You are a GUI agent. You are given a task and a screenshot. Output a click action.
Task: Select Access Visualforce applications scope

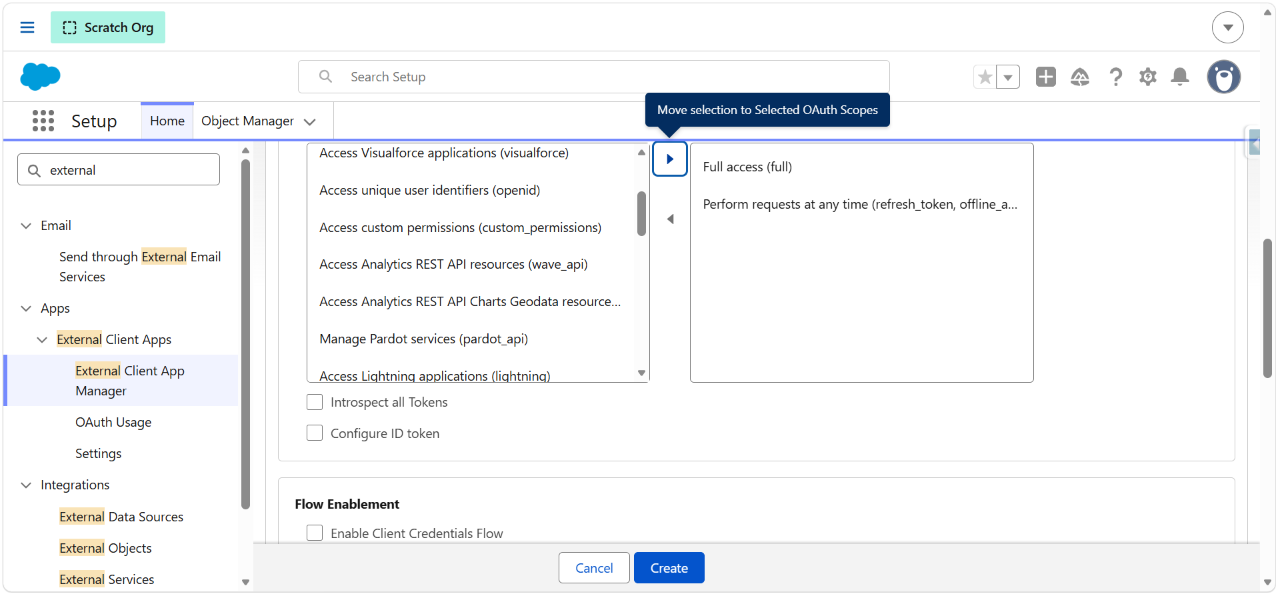click(471, 153)
